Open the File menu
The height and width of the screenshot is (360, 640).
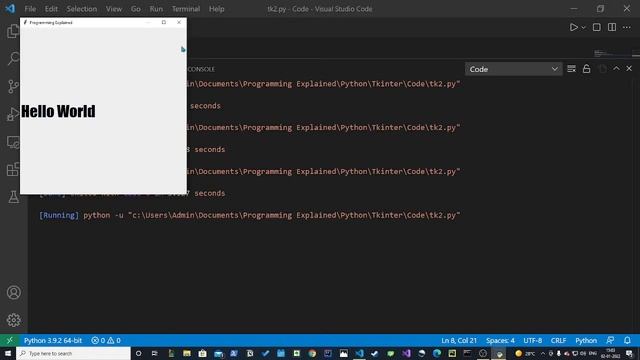(30, 9)
